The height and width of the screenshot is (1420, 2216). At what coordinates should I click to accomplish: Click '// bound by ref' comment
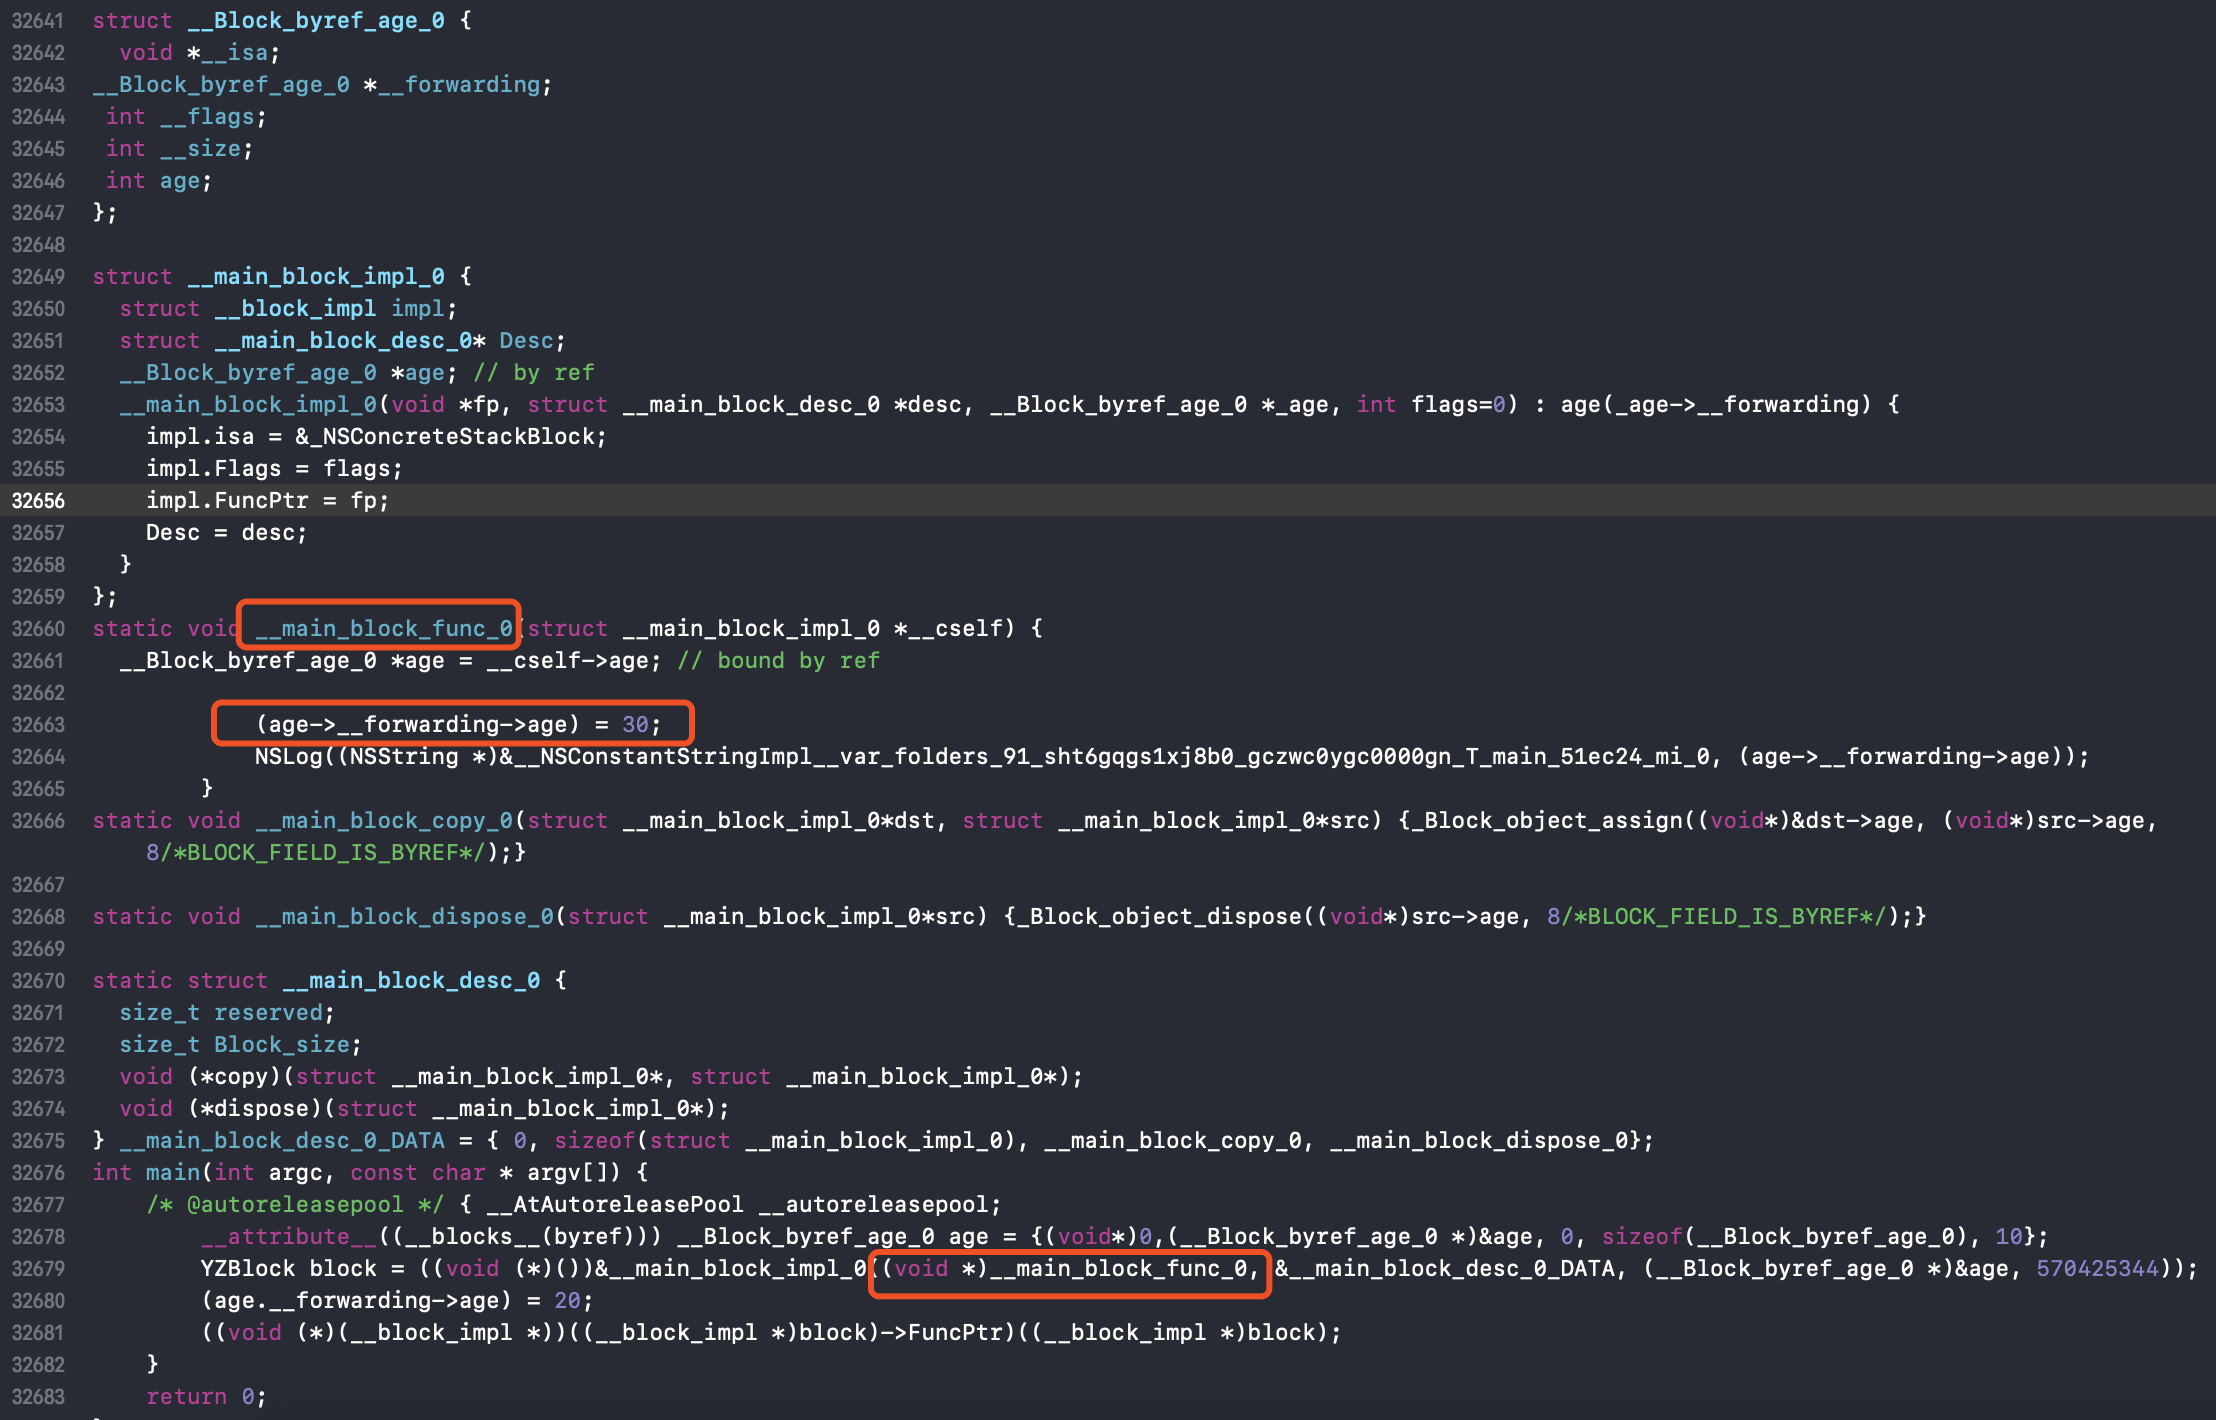[x=779, y=661]
